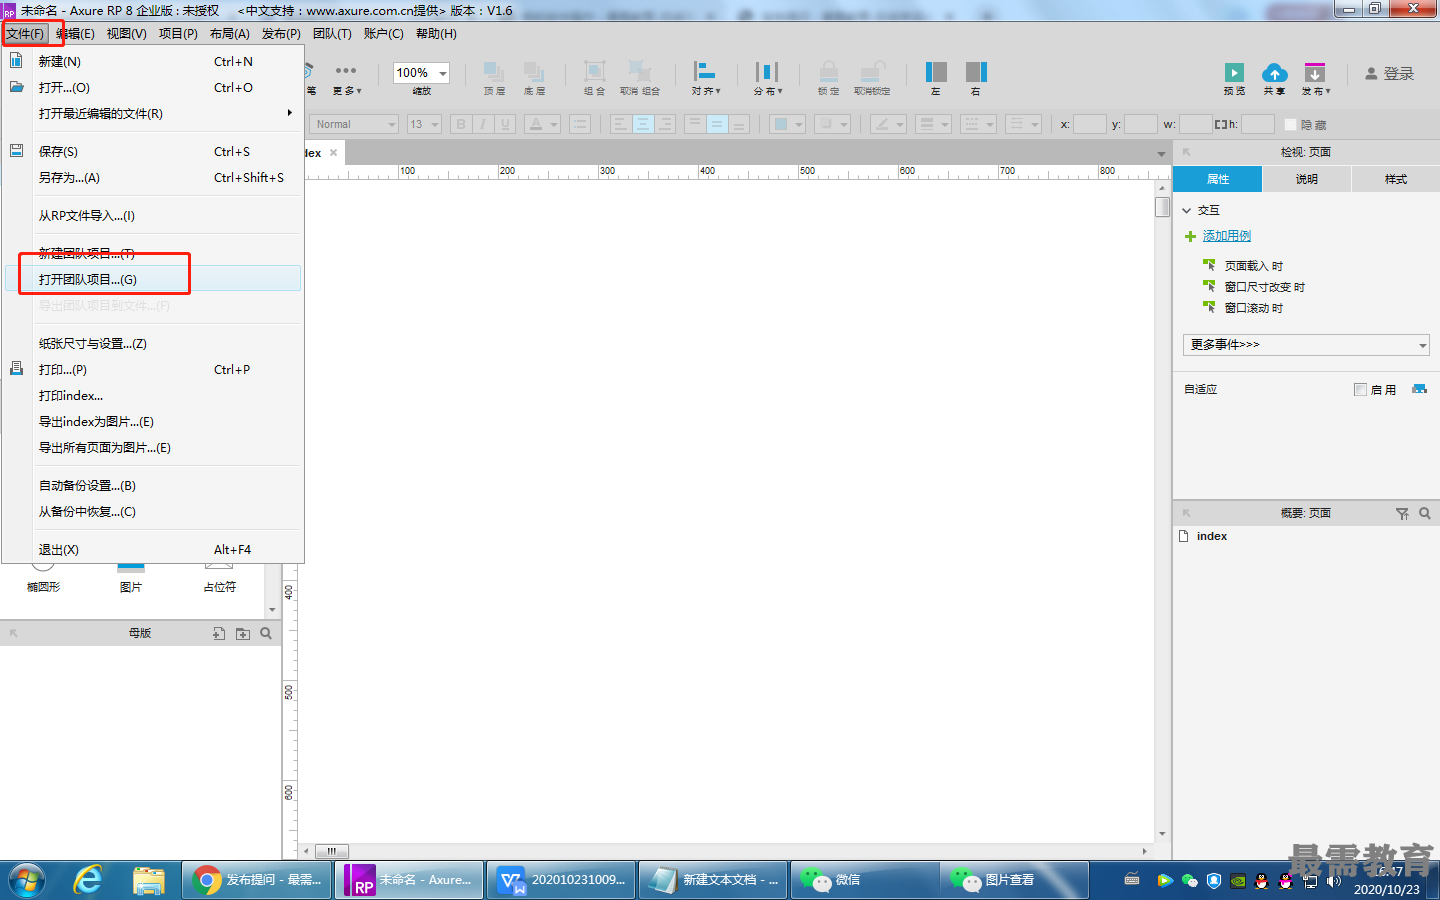Viewport: 1440px width, 900px height.
Task: Select 从RP文件导入...(I) menu item
Action: (153, 215)
